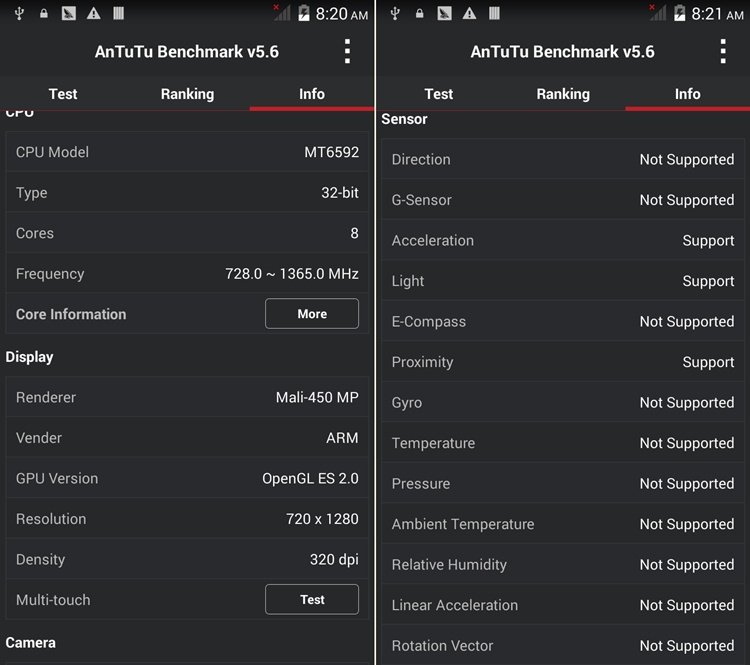
Task: Select the Proximity sensor row
Action: (563, 362)
